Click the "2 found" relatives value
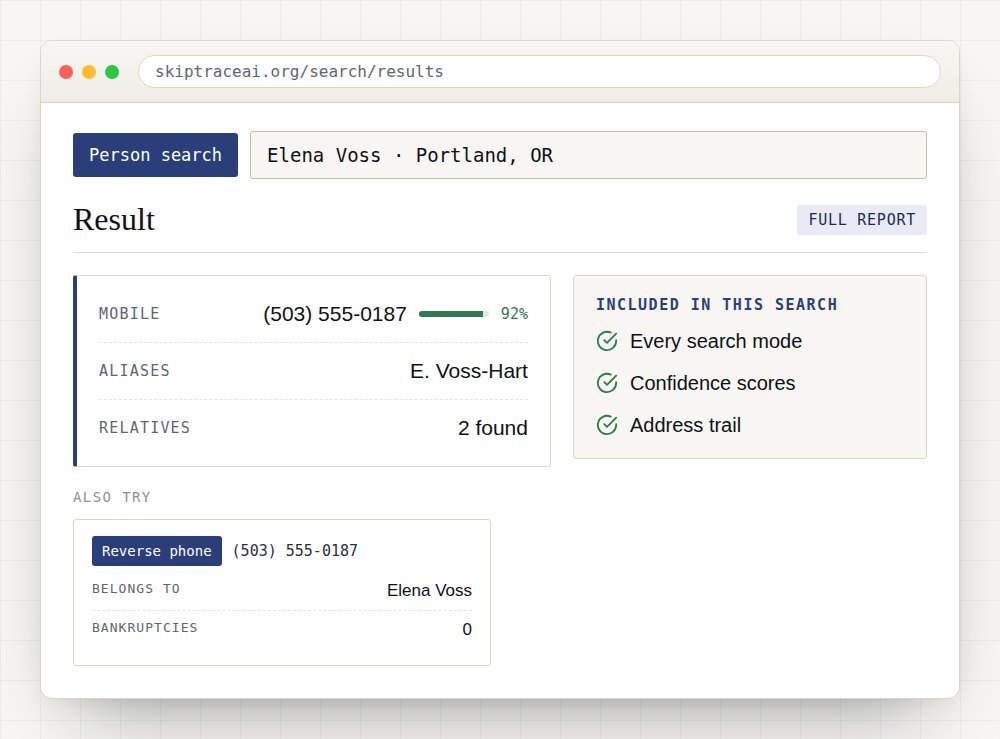1000x739 pixels. click(492, 428)
